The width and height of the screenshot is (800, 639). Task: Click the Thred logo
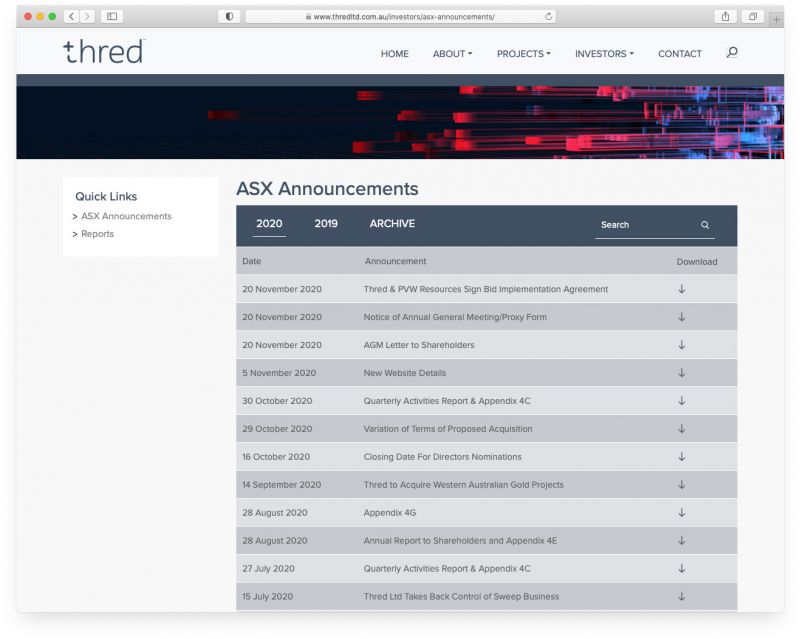(103, 52)
